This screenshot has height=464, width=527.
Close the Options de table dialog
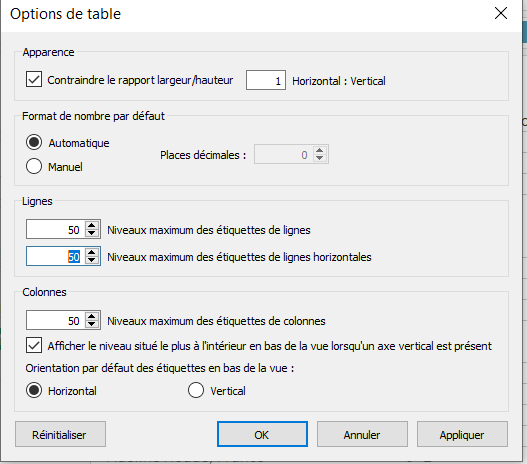click(501, 13)
